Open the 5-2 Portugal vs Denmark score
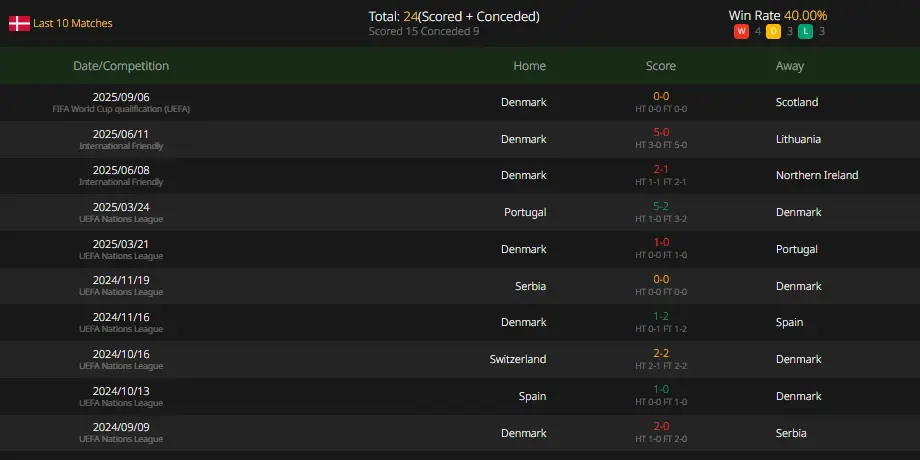The width and height of the screenshot is (920, 460). (x=661, y=207)
